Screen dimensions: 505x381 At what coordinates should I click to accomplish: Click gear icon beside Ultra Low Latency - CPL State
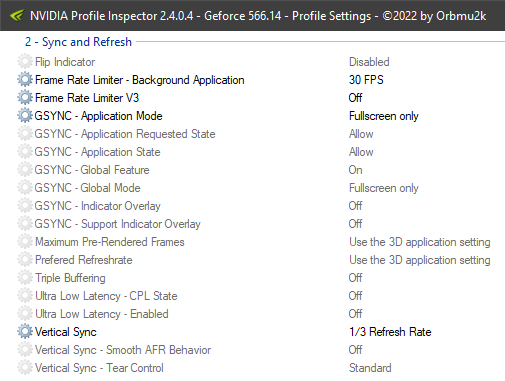coord(25,296)
